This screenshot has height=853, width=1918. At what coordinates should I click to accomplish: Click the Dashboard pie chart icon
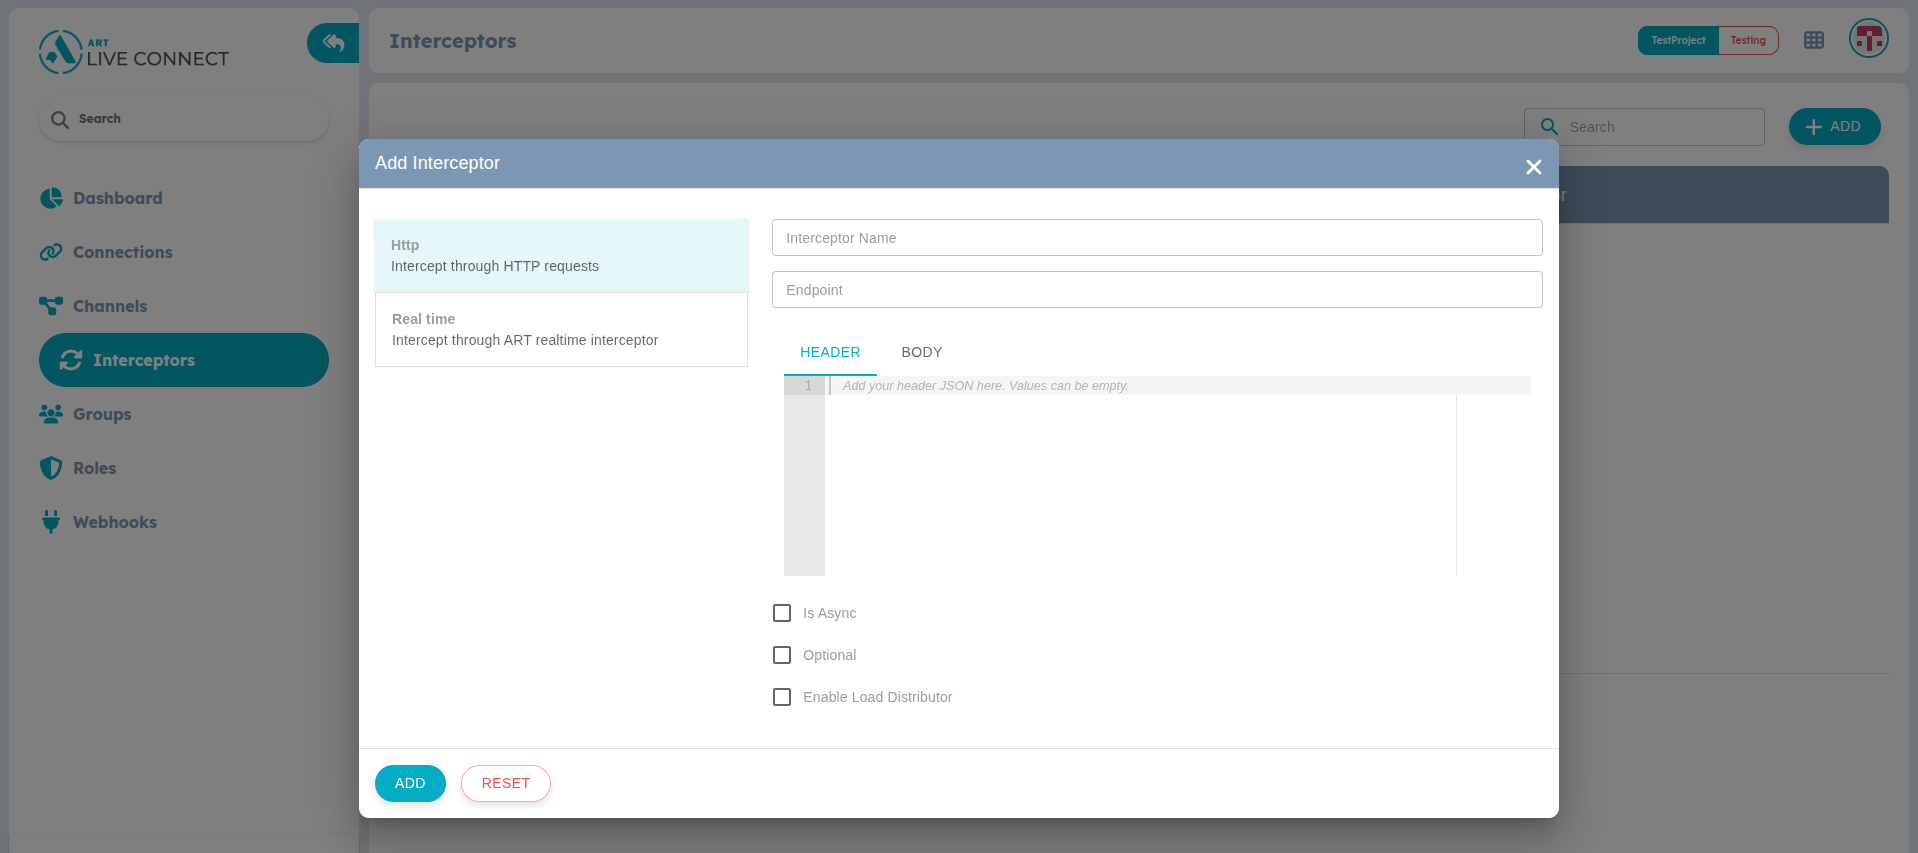point(51,198)
